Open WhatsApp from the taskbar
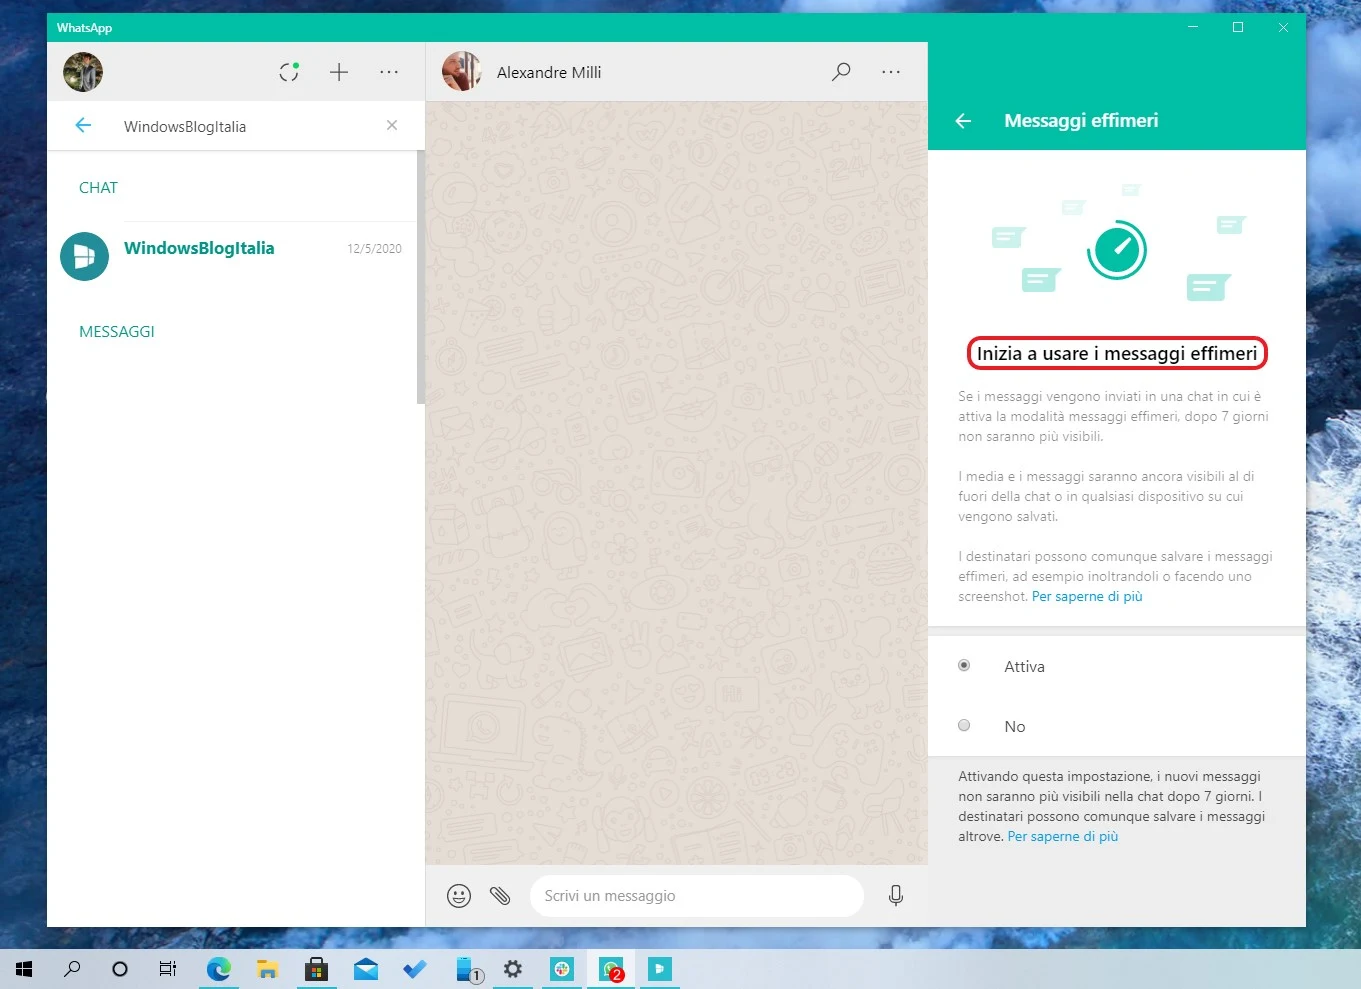This screenshot has width=1361, height=989. click(610, 968)
